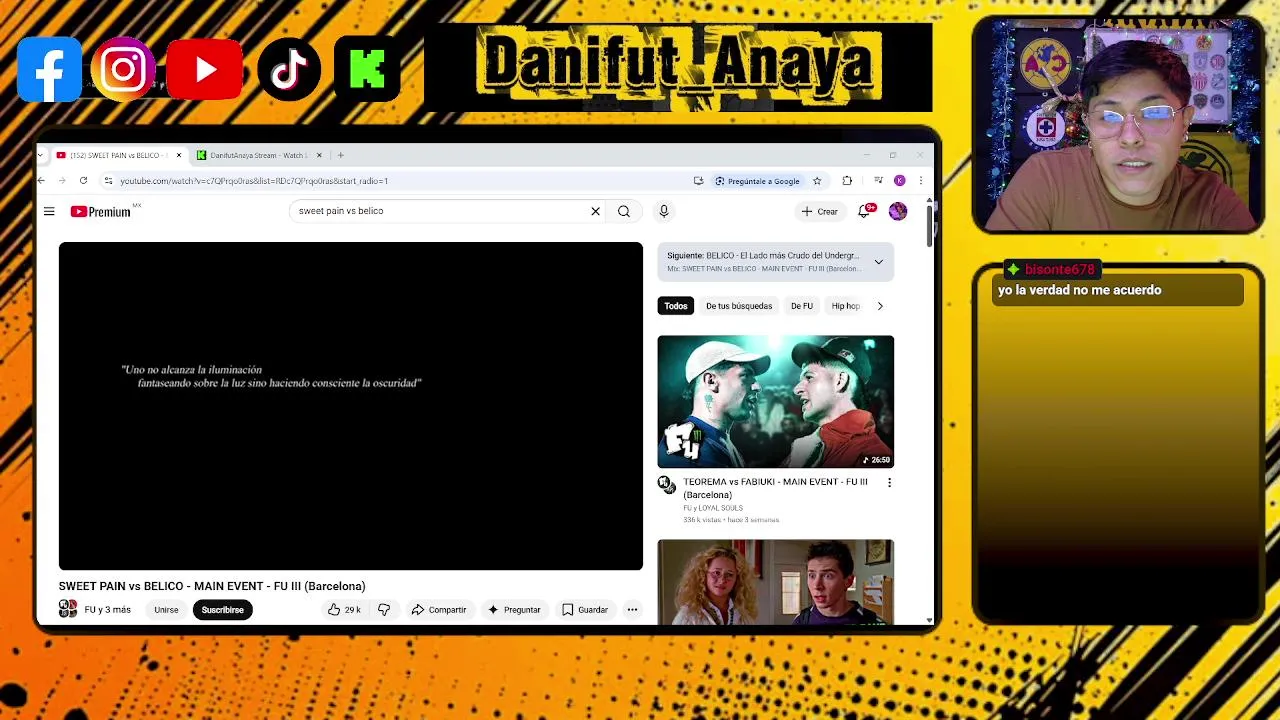
Task: Open Chrome profile avatar K
Action: pos(899,181)
